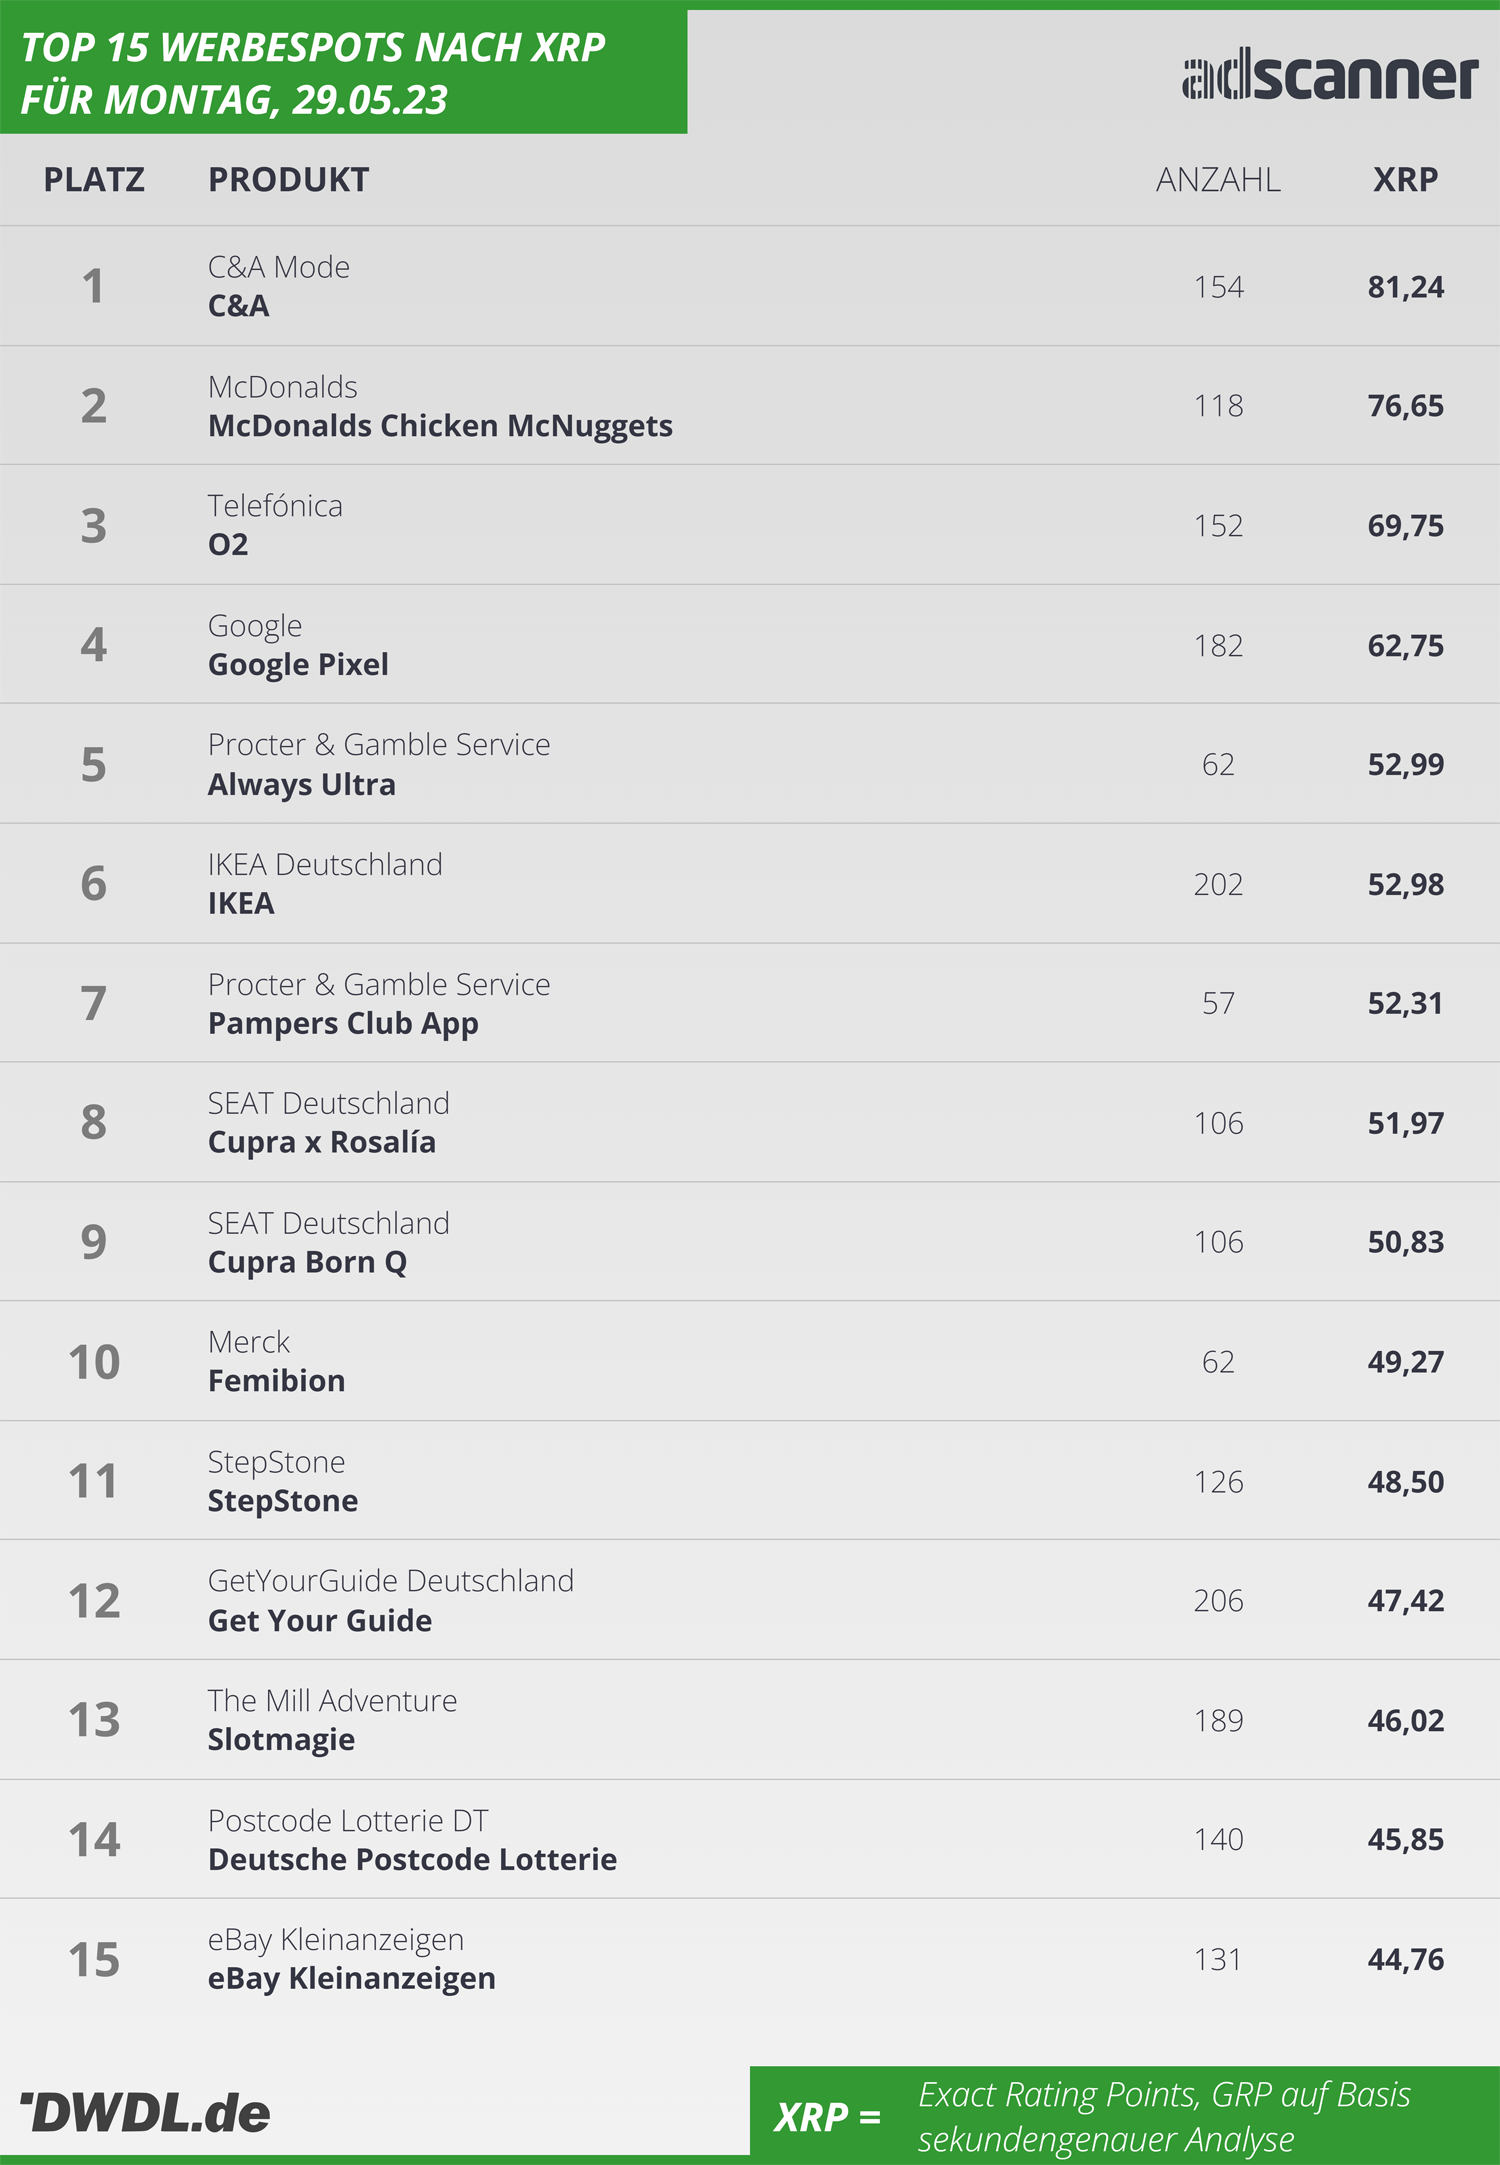Click the IKEA XRP value 52,98
1500x2165 pixels.
(x=1406, y=884)
